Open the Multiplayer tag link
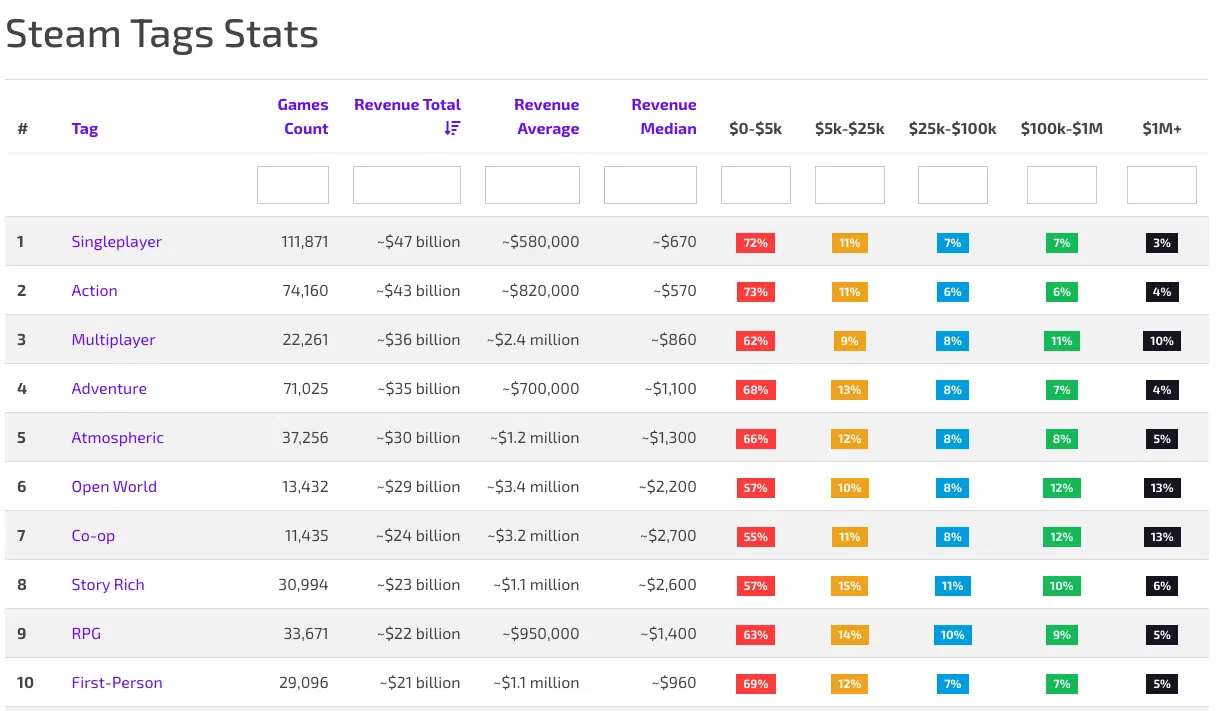The width and height of the screenshot is (1216, 711). [113, 340]
